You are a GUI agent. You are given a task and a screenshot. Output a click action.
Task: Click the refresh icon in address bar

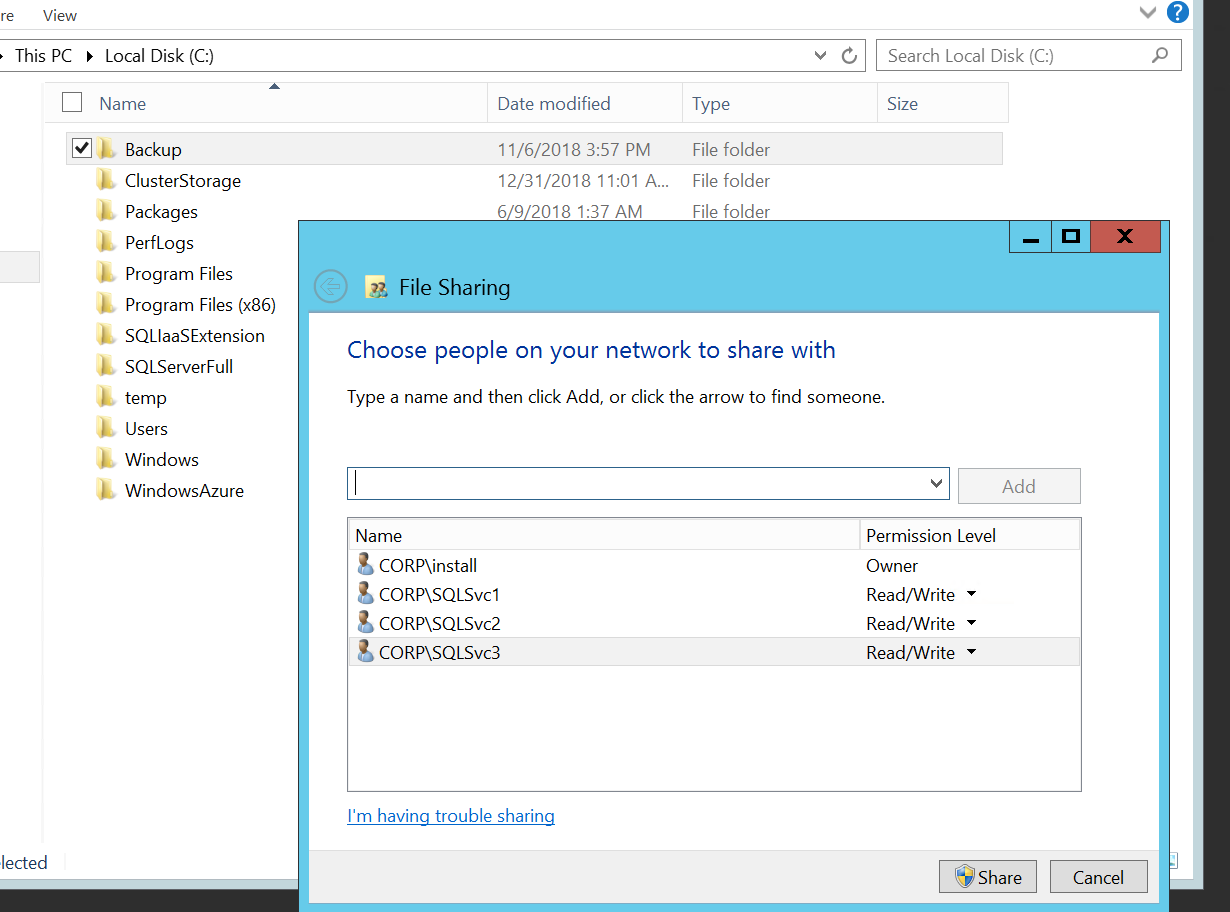(849, 56)
